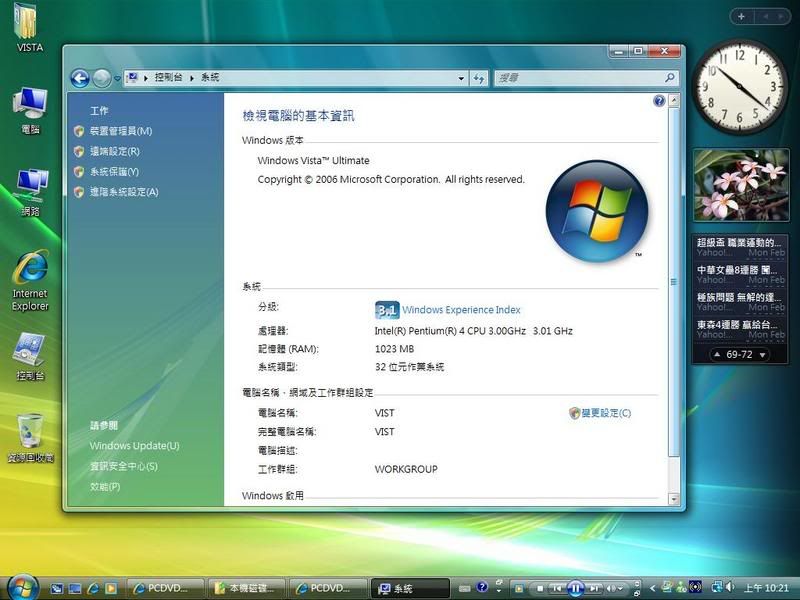Launch Internet Explorer from the desktop
The image size is (800, 600).
(30, 281)
